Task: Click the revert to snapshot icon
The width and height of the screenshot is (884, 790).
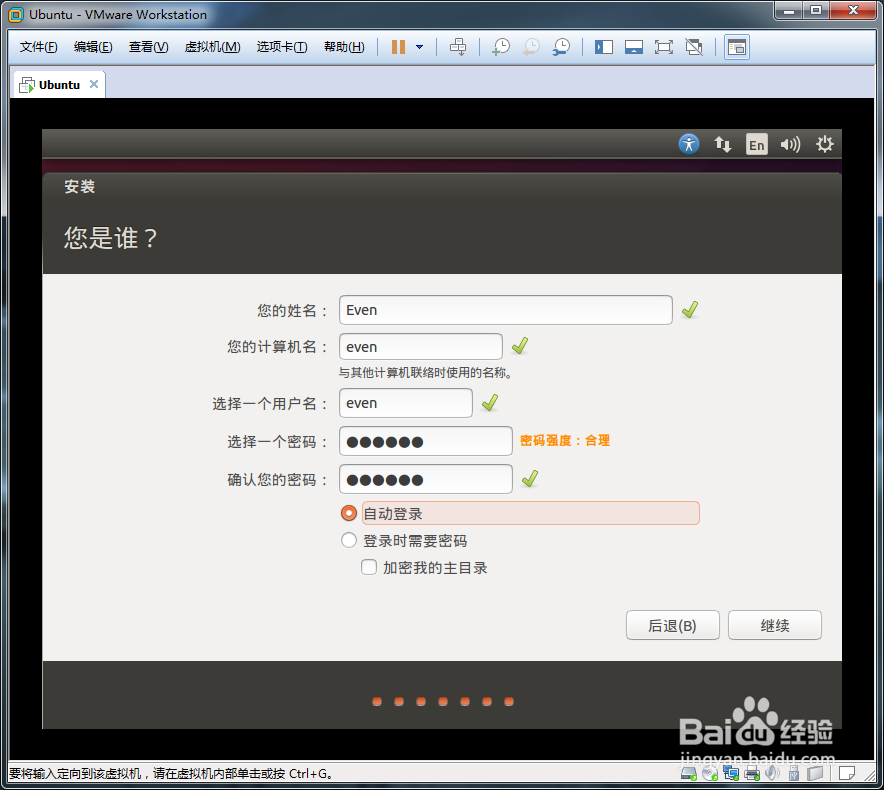Action: pyautogui.click(x=531, y=47)
